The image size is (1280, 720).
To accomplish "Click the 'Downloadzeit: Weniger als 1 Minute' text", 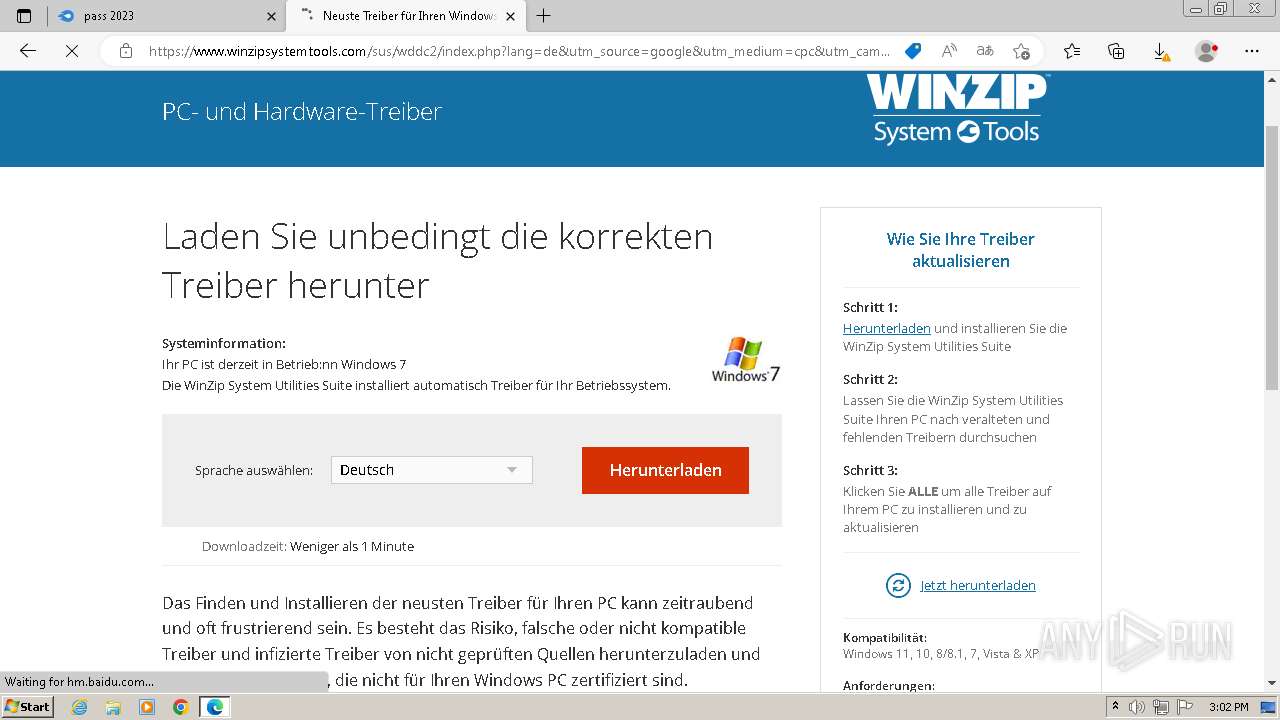I will click(x=307, y=546).
